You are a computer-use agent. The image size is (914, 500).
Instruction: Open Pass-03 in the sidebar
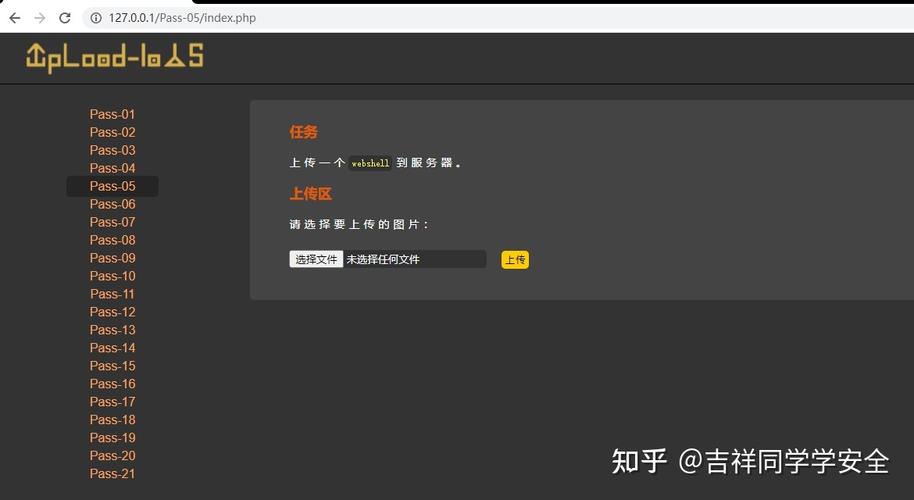pos(113,150)
